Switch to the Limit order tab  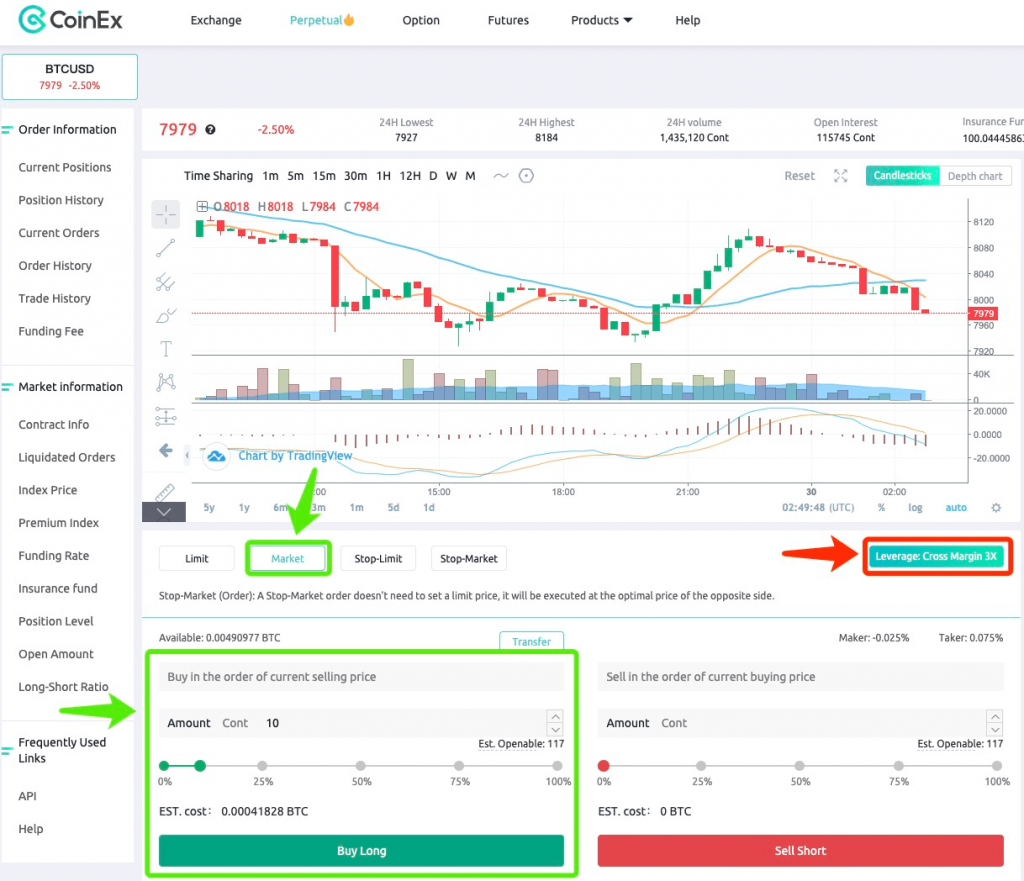(197, 558)
